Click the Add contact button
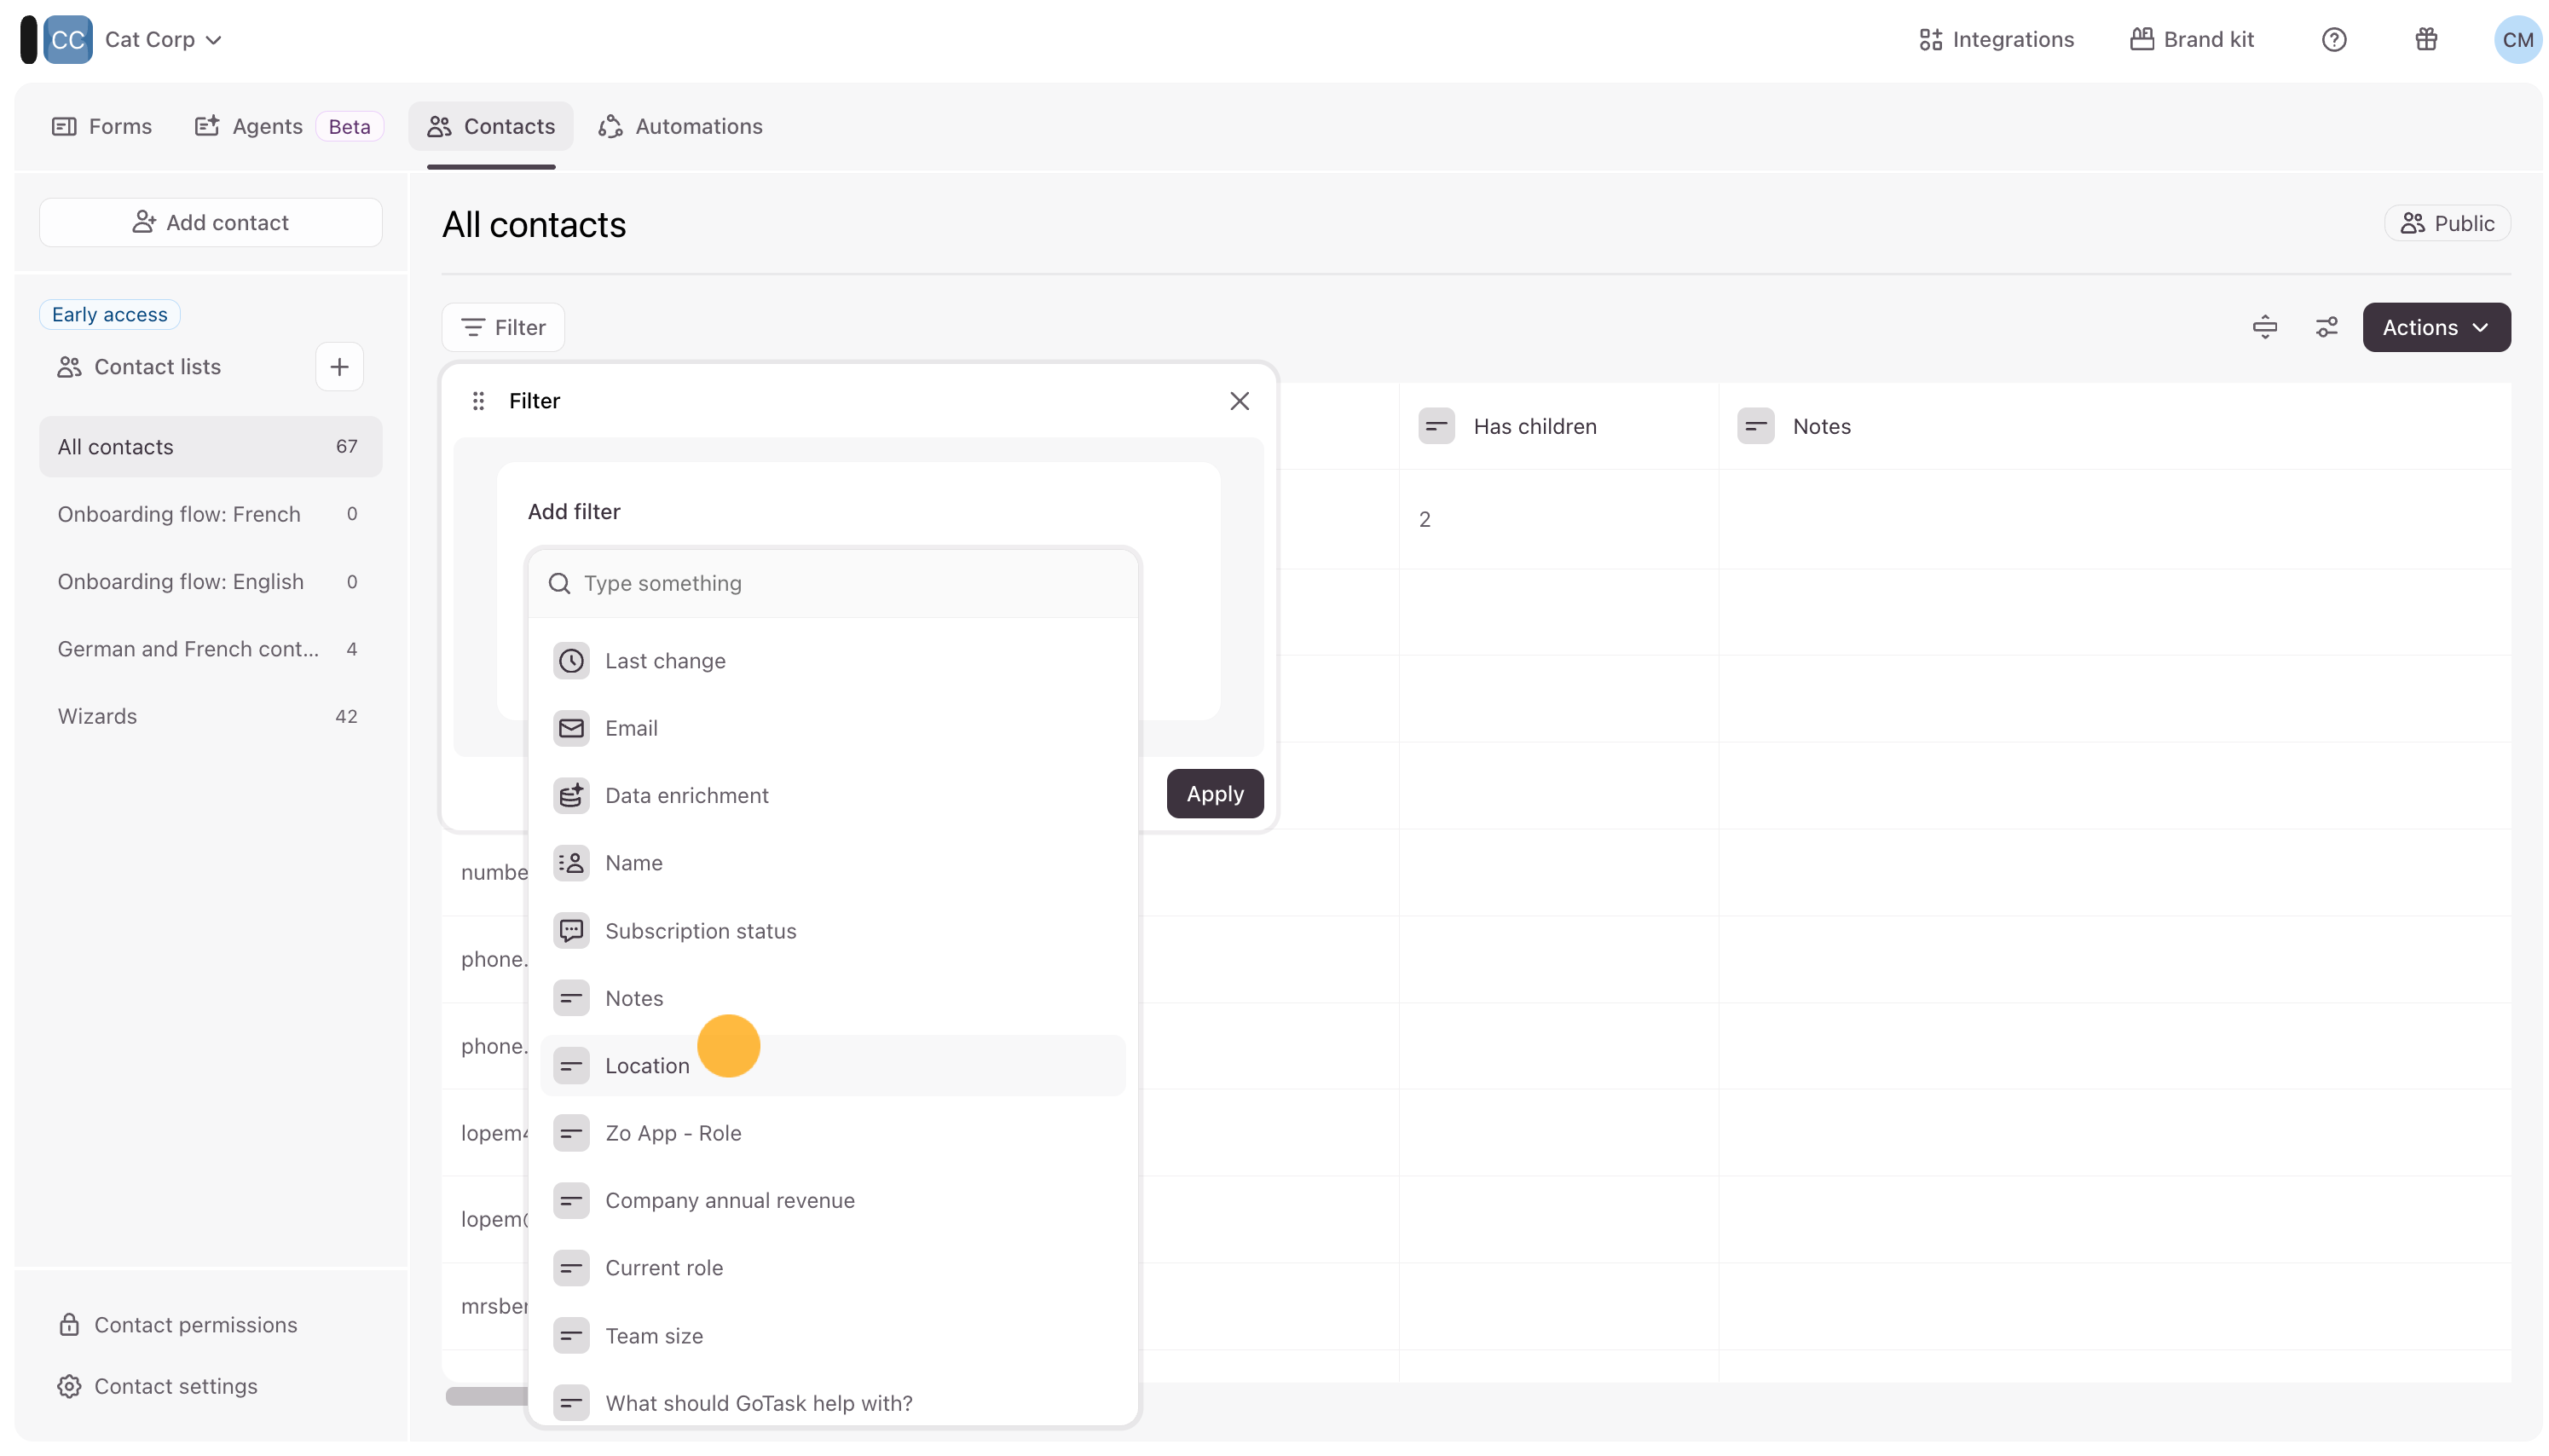 coord(210,223)
